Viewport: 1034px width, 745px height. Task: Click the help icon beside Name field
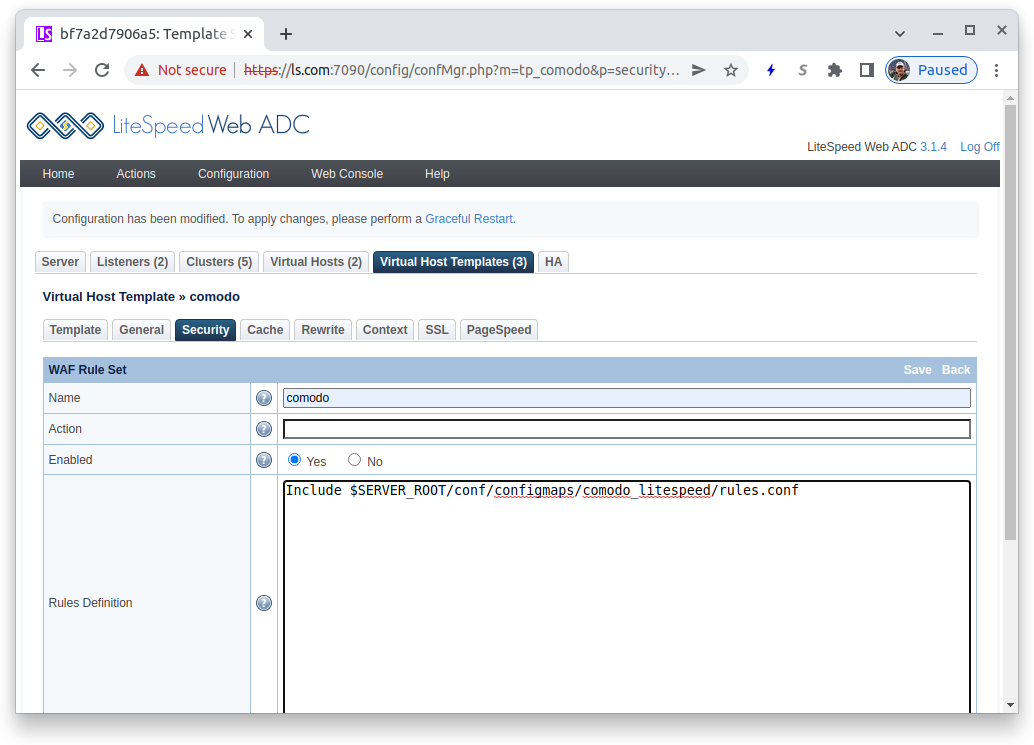click(x=264, y=398)
